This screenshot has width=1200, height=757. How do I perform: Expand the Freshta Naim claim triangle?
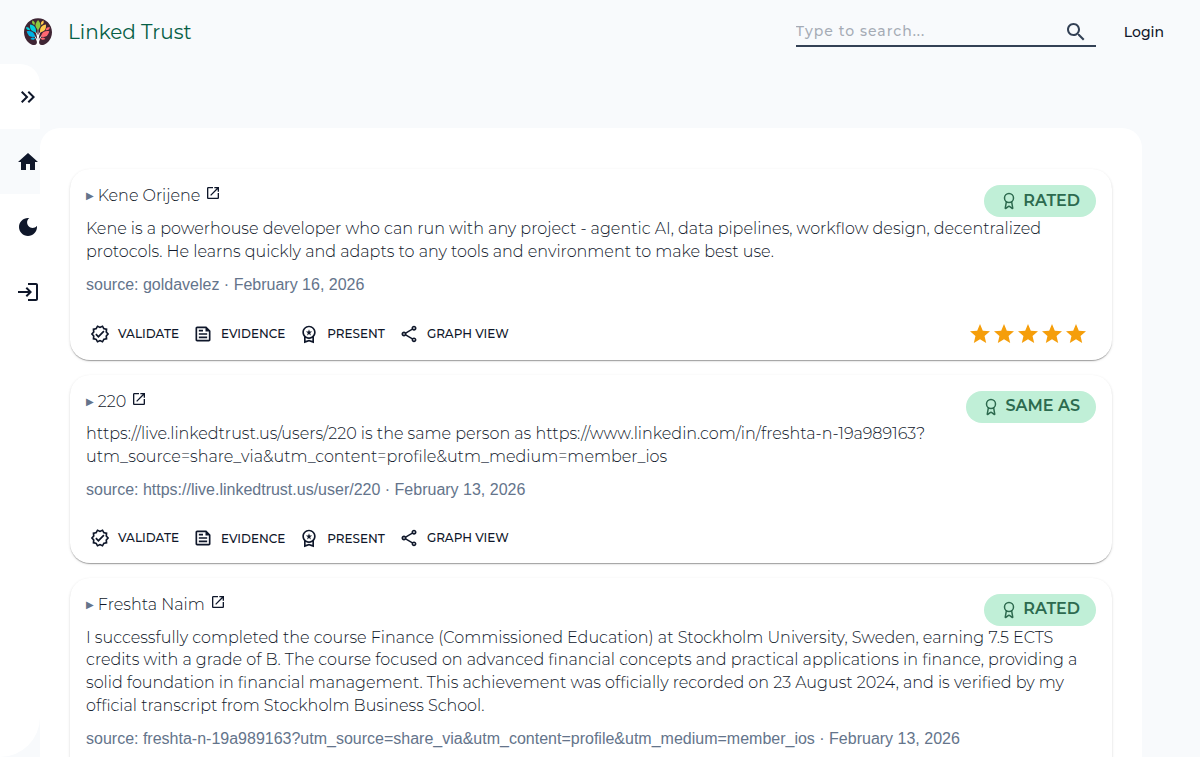pyautogui.click(x=90, y=605)
